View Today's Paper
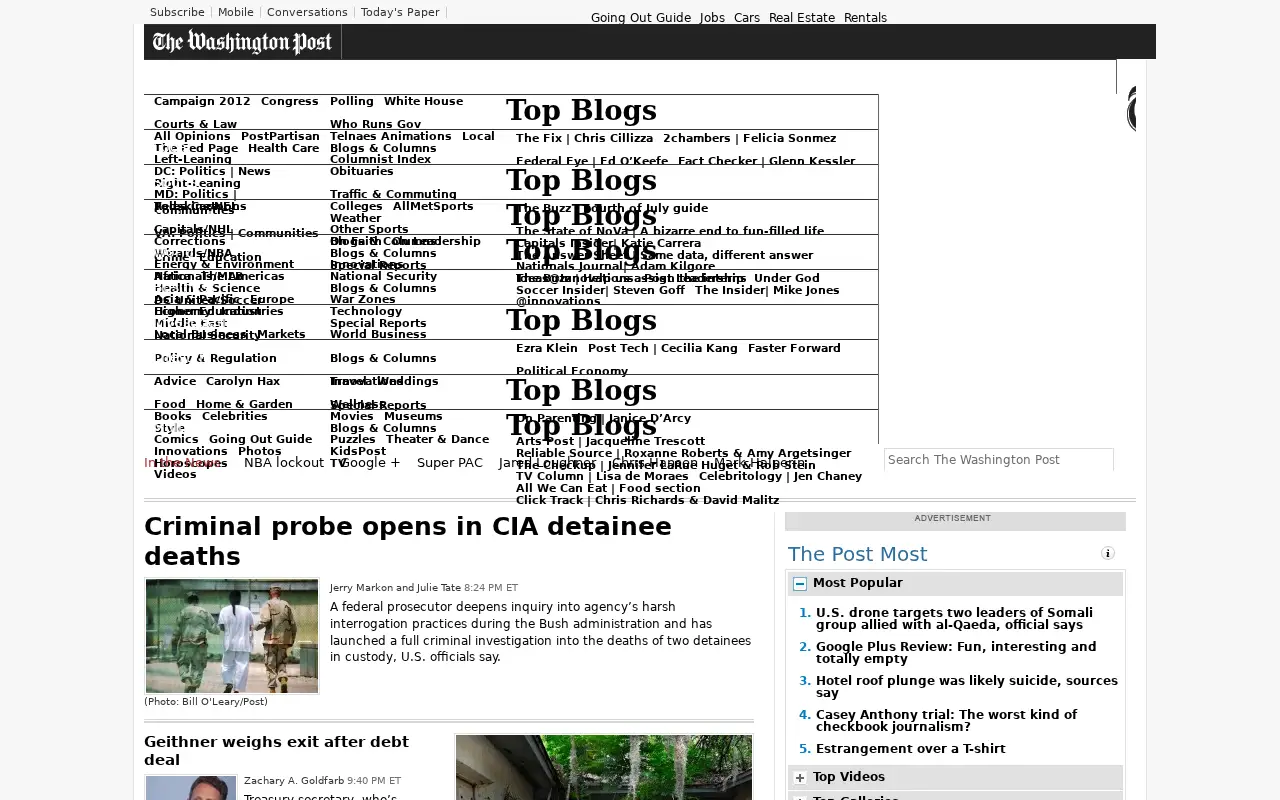Image resolution: width=1280 pixels, height=800 pixels. tap(400, 12)
